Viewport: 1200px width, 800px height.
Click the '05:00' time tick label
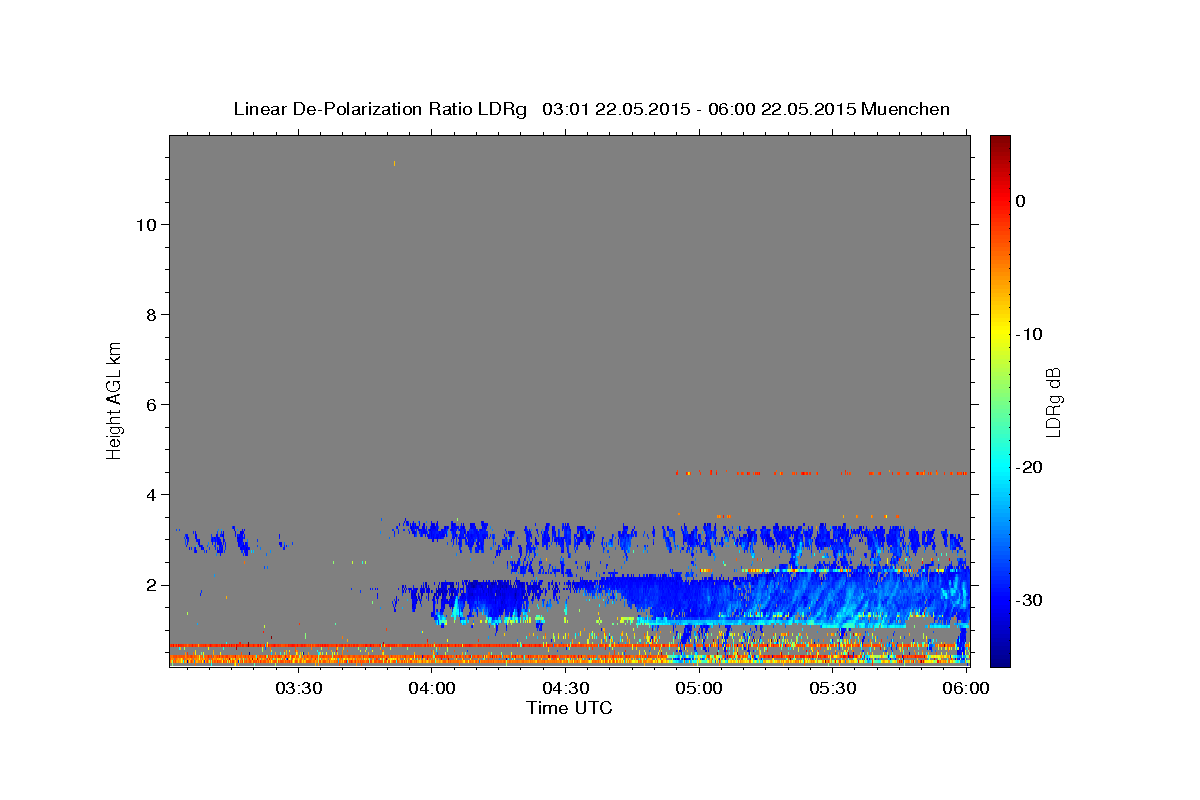pos(699,688)
